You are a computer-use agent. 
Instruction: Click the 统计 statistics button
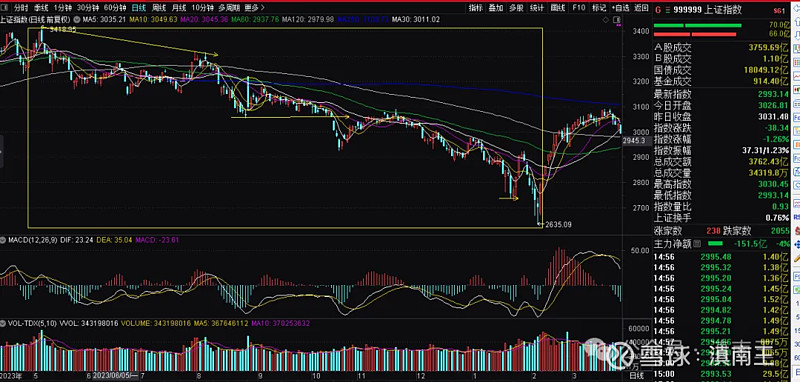point(537,8)
